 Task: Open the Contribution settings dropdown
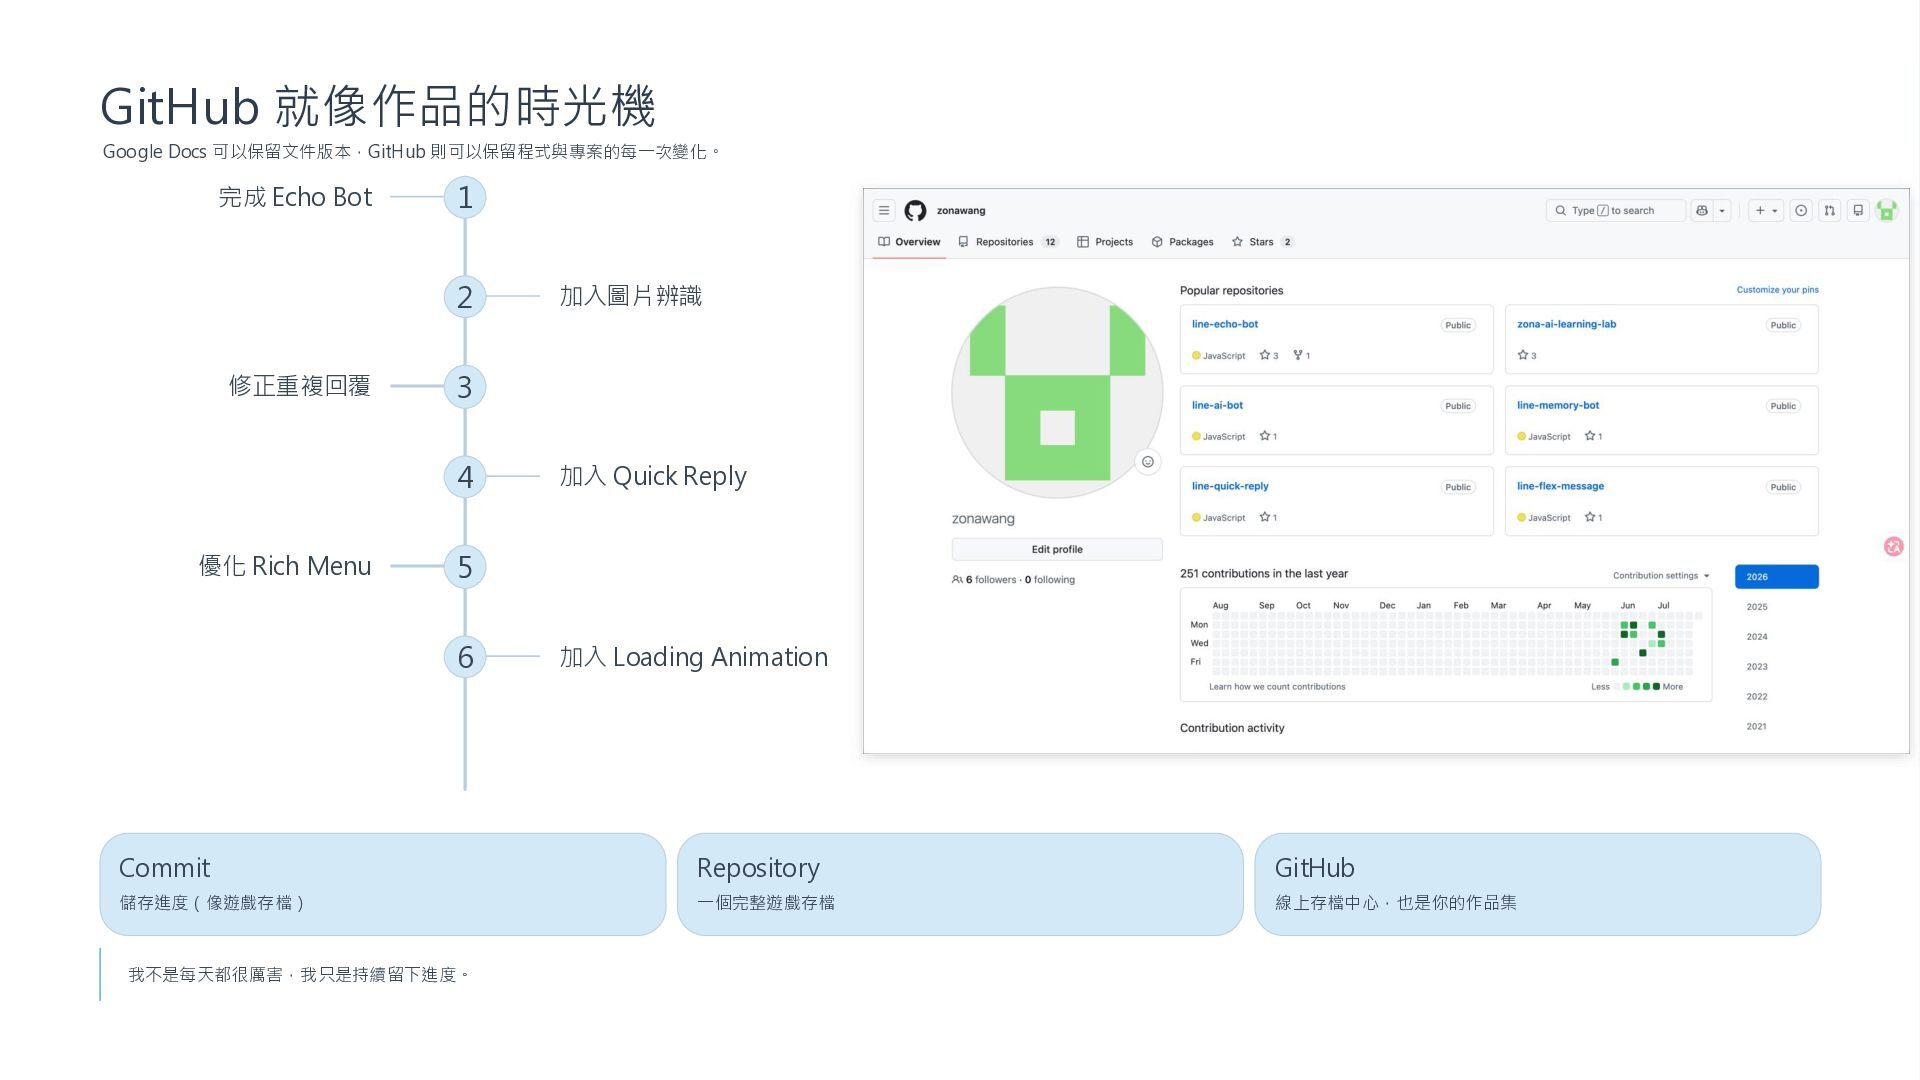1661,576
